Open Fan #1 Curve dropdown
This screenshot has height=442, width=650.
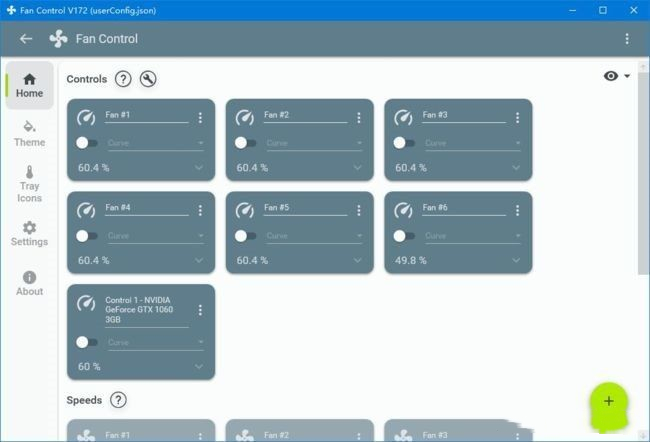155,143
